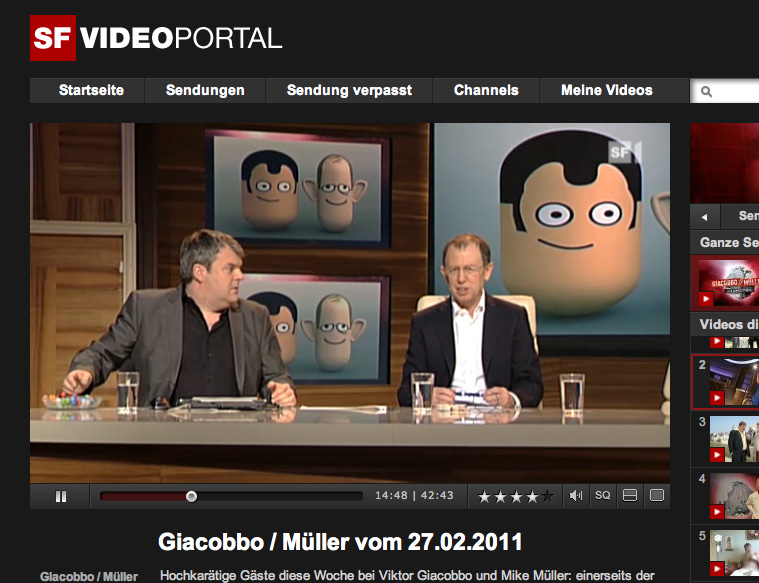759x583 pixels.
Task: Go to Sendung verpasst page
Action: (x=349, y=90)
